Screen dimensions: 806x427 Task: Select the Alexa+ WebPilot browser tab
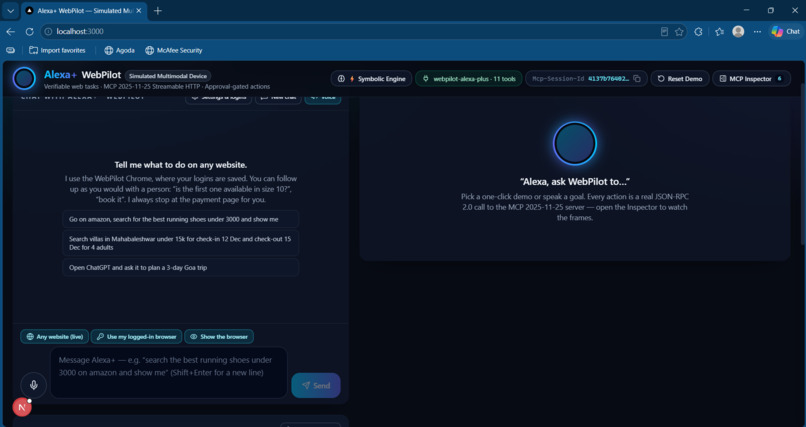[x=84, y=11]
